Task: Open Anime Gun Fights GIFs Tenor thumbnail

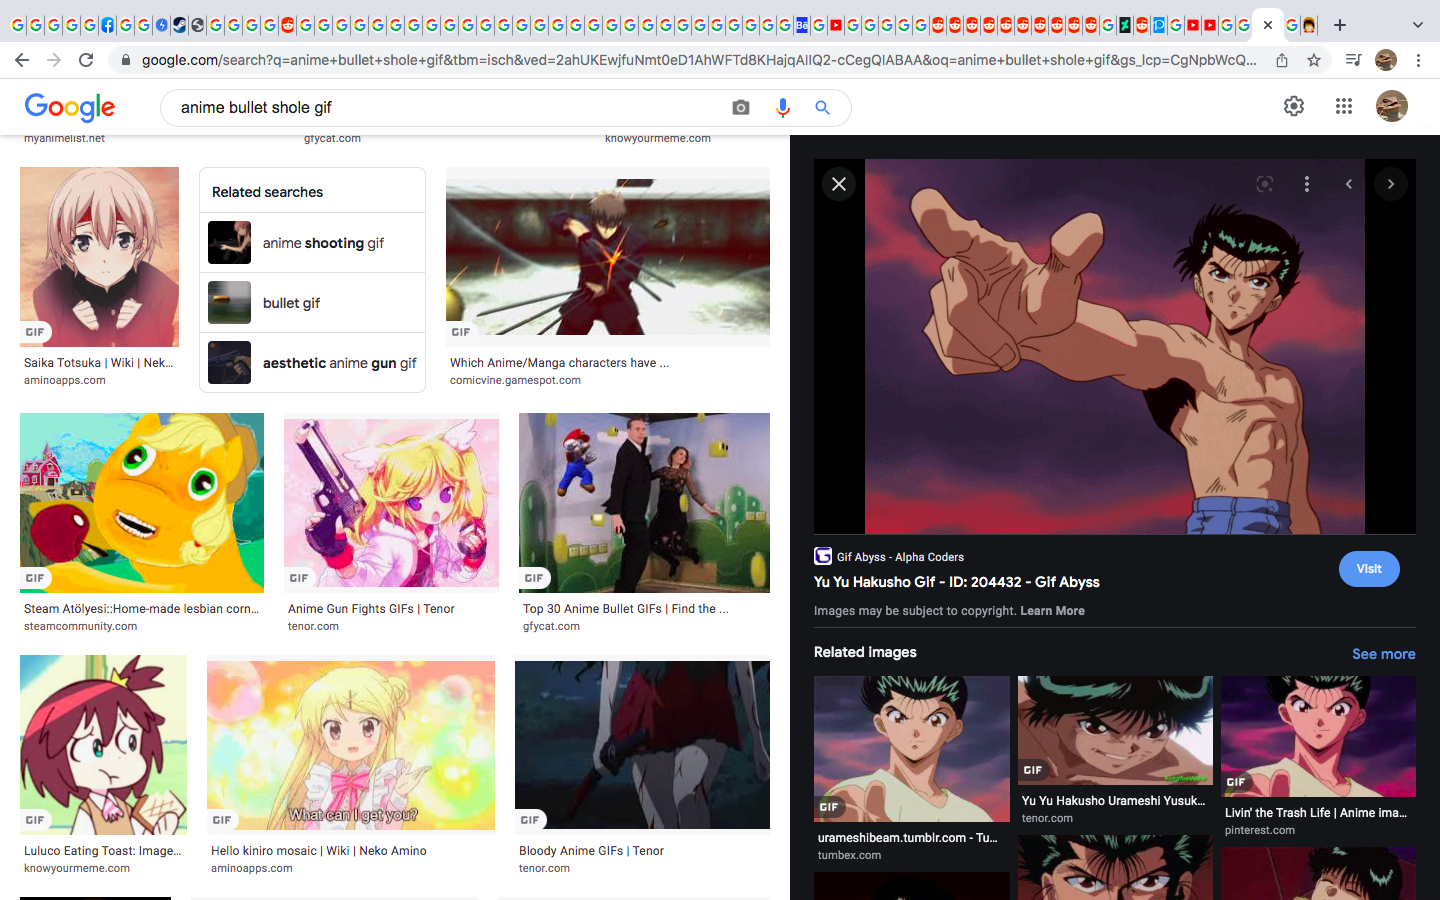Action: 391,503
